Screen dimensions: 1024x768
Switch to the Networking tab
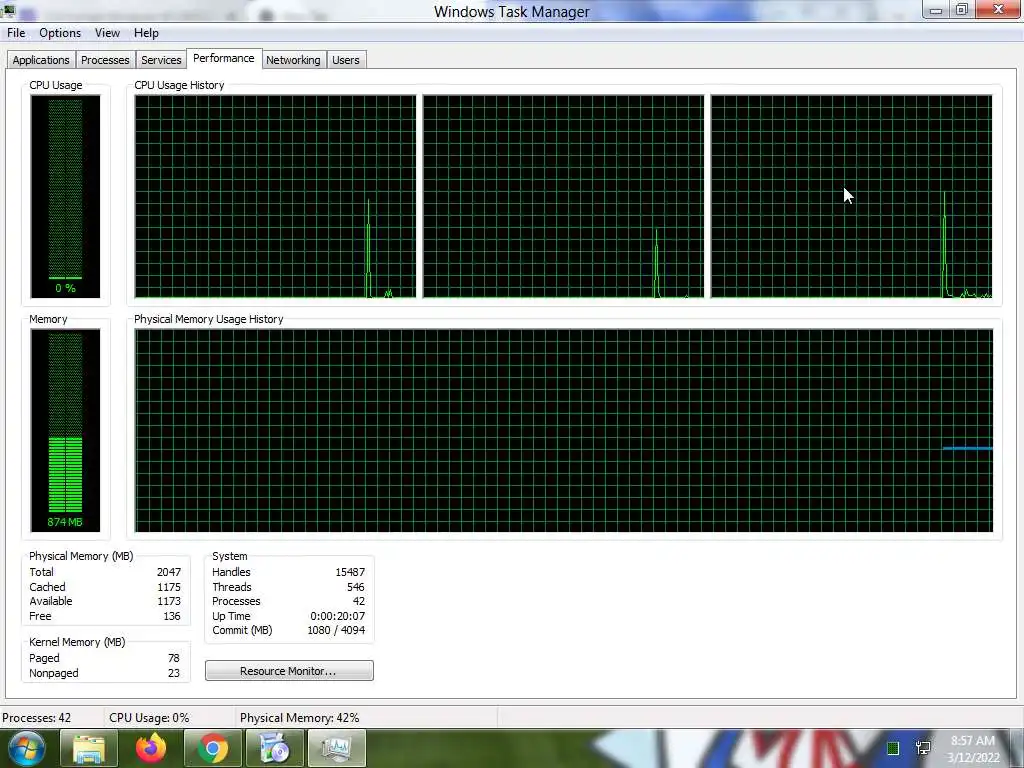[x=293, y=60]
